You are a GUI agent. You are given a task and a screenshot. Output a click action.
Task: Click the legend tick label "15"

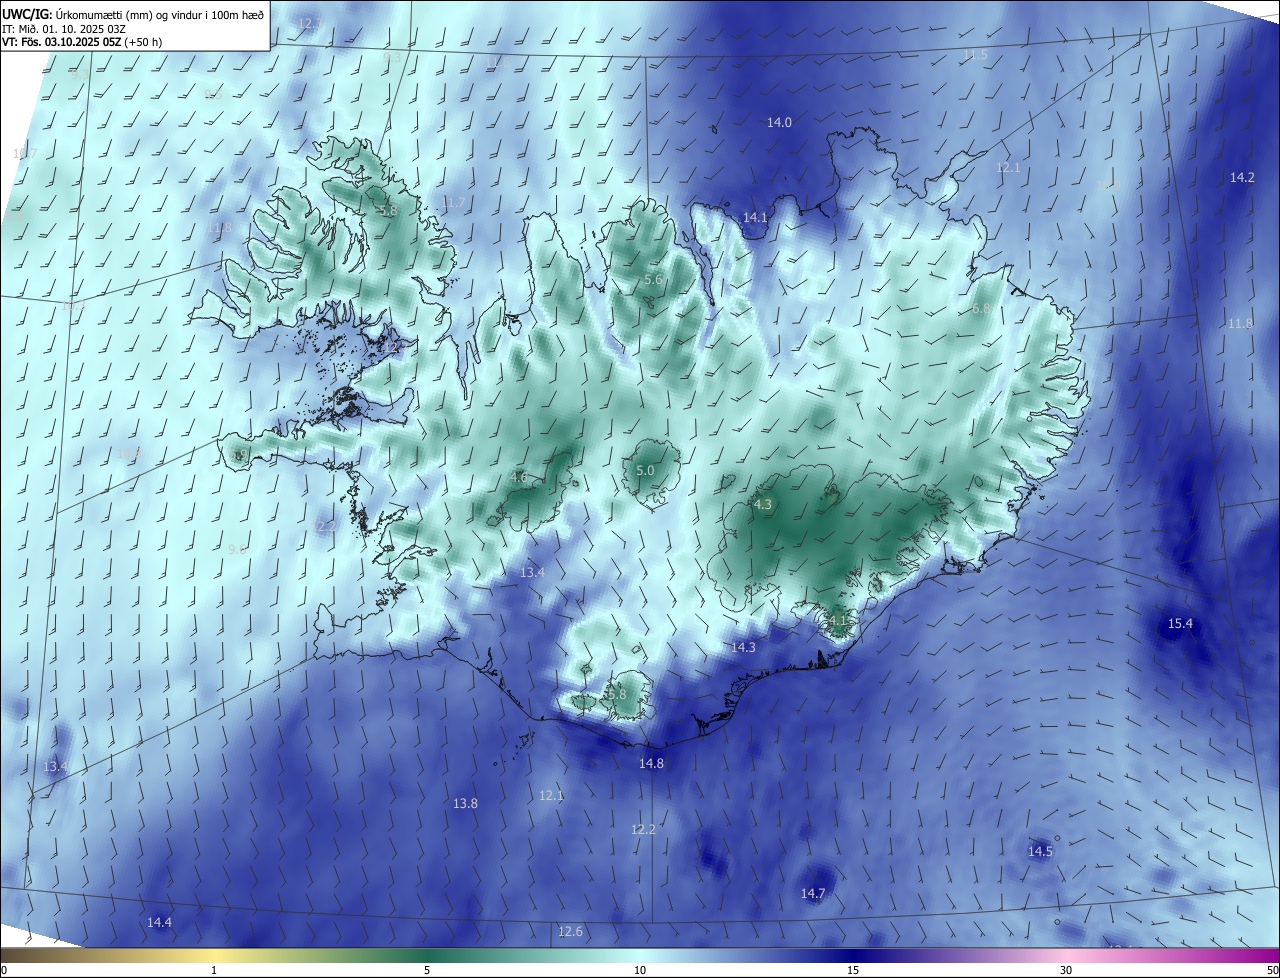pyautogui.click(x=853, y=970)
